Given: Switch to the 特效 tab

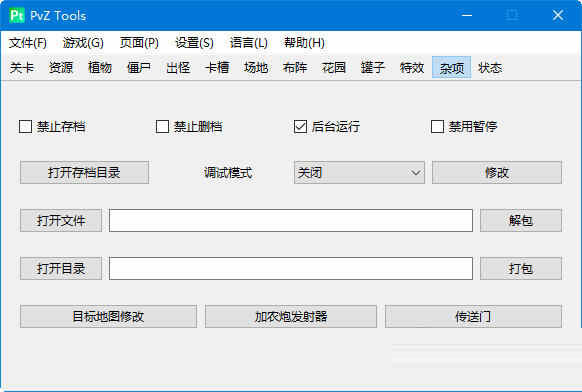Looking at the screenshot, I should (412, 68).
